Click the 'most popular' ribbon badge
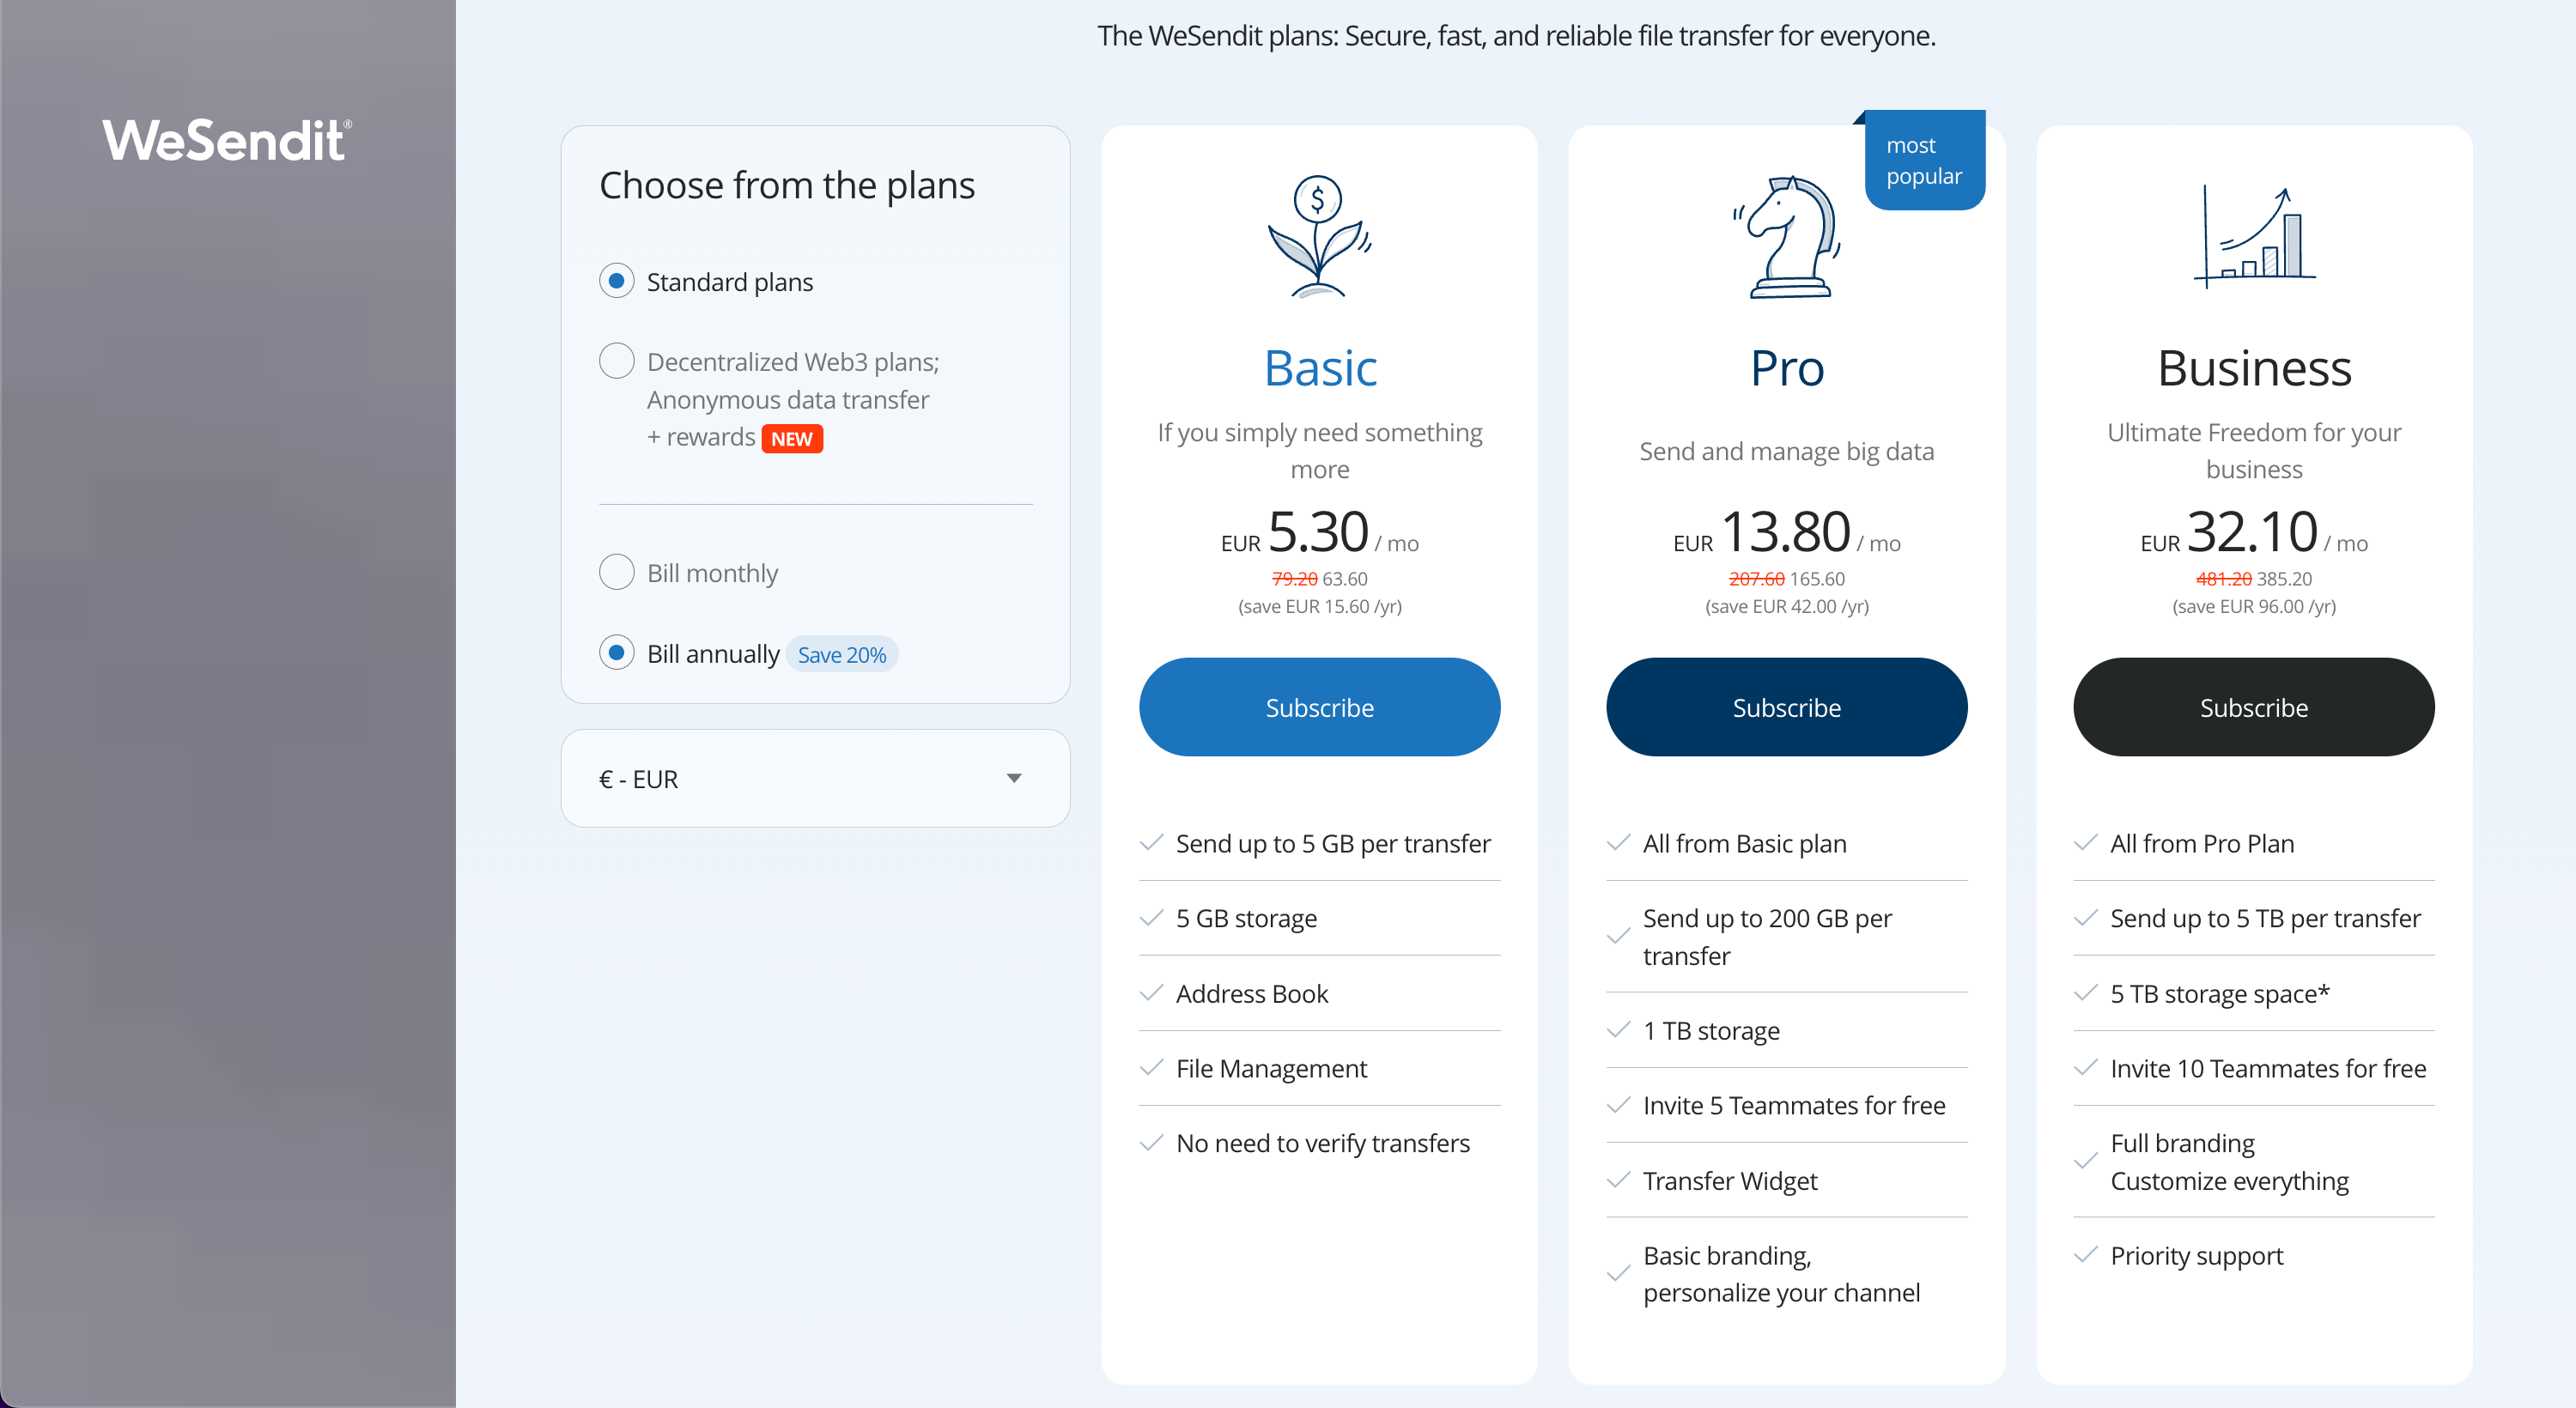The height and width of the screenshot is (1408, 2576). pyautogui.click(x=1924, y=160)
